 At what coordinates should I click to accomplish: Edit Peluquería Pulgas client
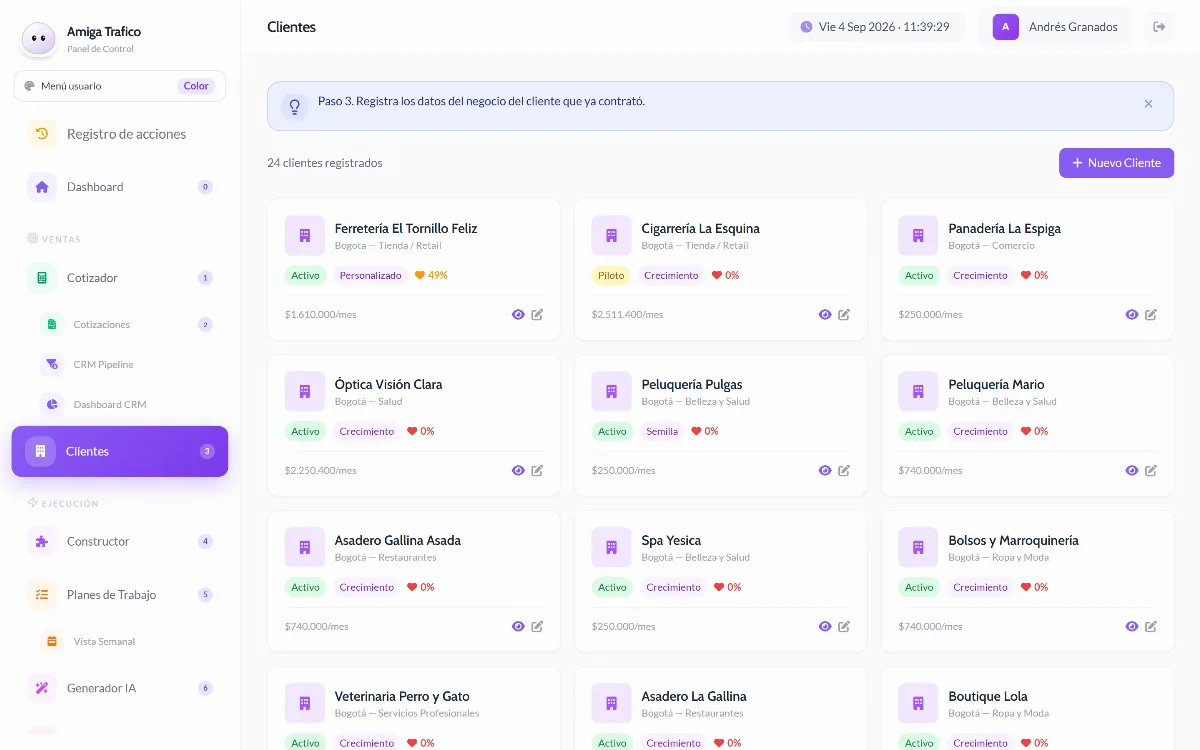pyautogui.click(x=844, y=470)
